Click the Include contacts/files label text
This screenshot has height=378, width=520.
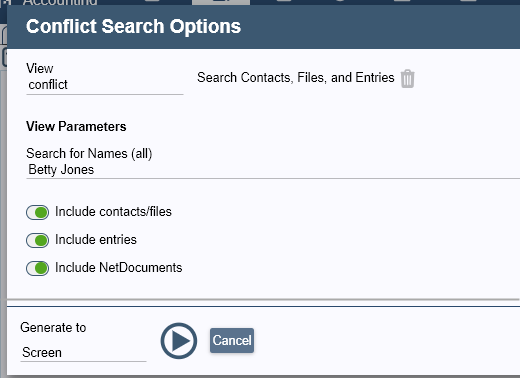[113, 212]
